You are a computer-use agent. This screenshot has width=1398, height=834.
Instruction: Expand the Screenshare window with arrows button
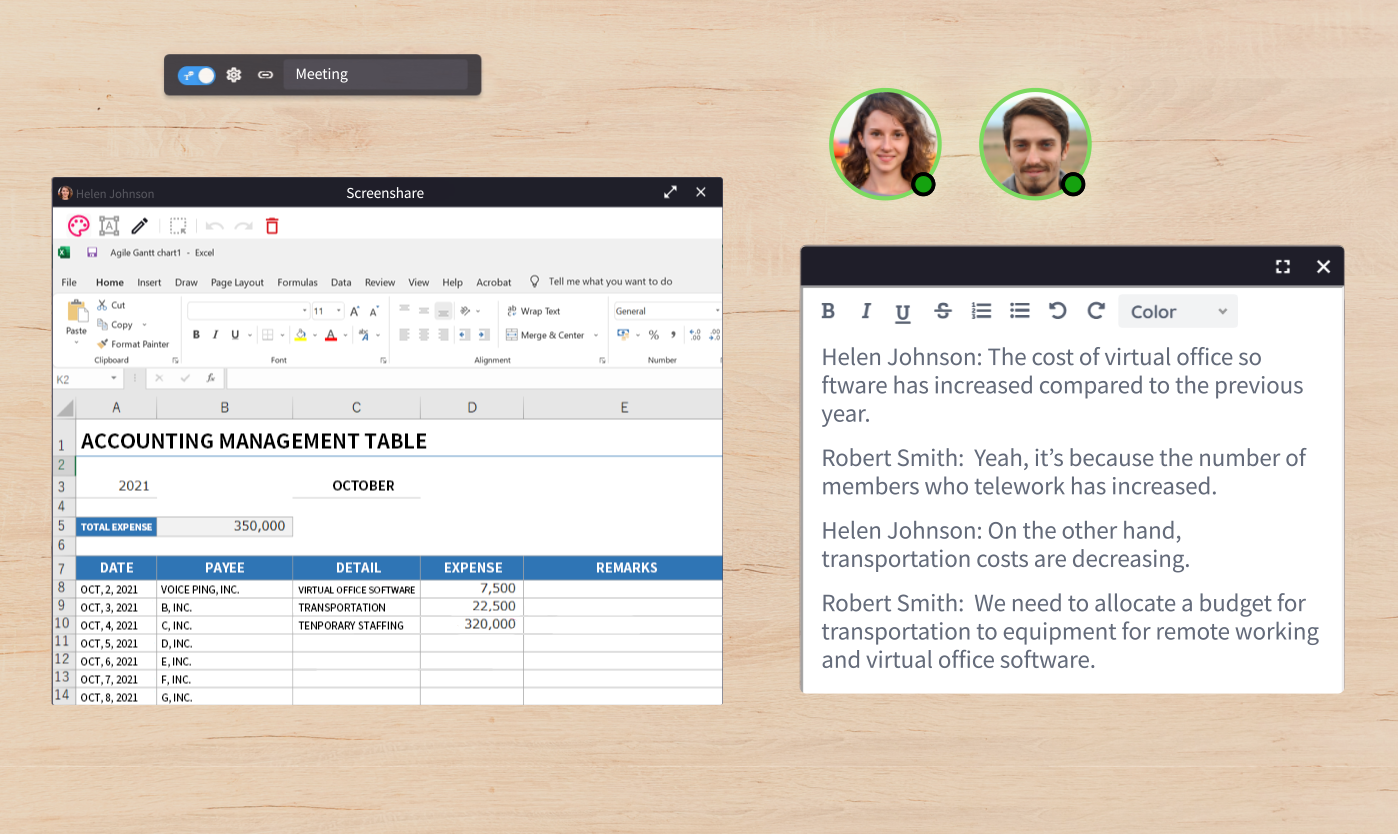pyautogui.click(x=670, y=193)
